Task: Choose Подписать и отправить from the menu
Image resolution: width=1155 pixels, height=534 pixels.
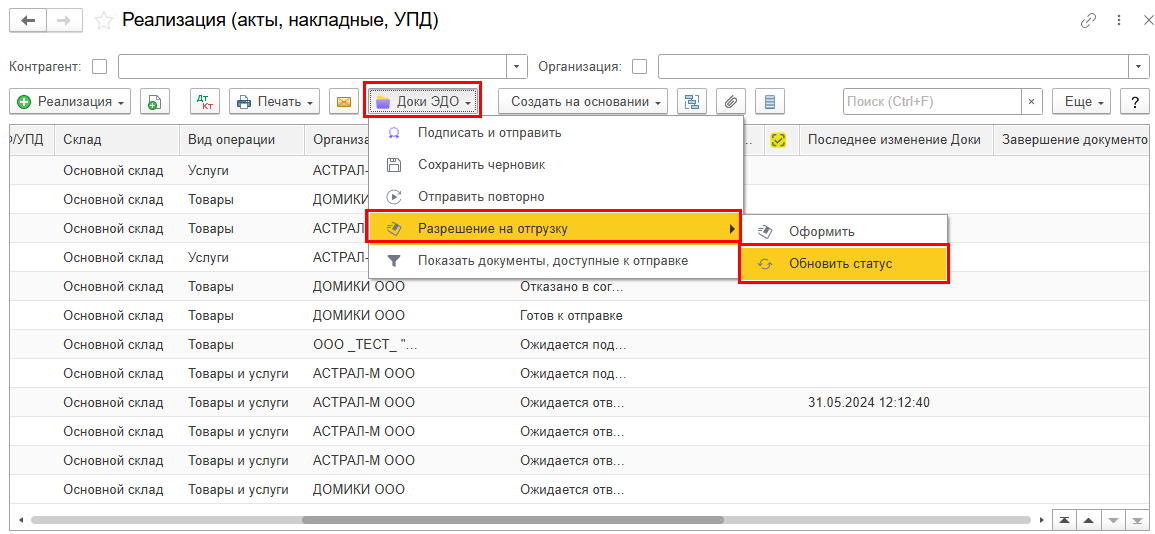Action: pyautogui.click(x=489, y=133)
